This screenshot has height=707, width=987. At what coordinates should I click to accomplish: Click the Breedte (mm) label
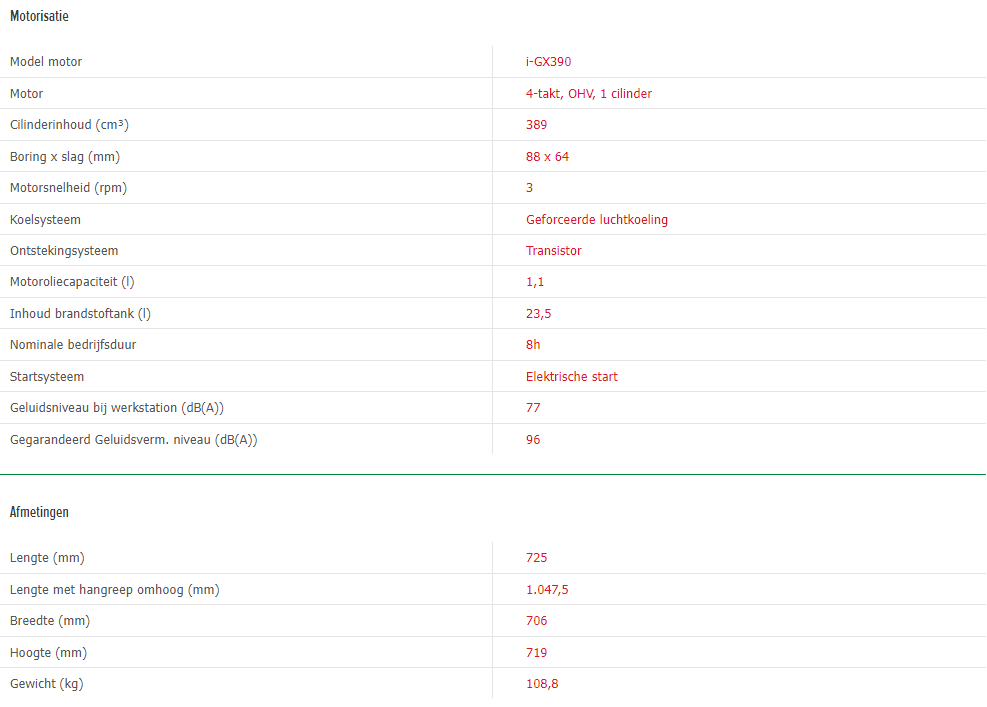[50, 621]
